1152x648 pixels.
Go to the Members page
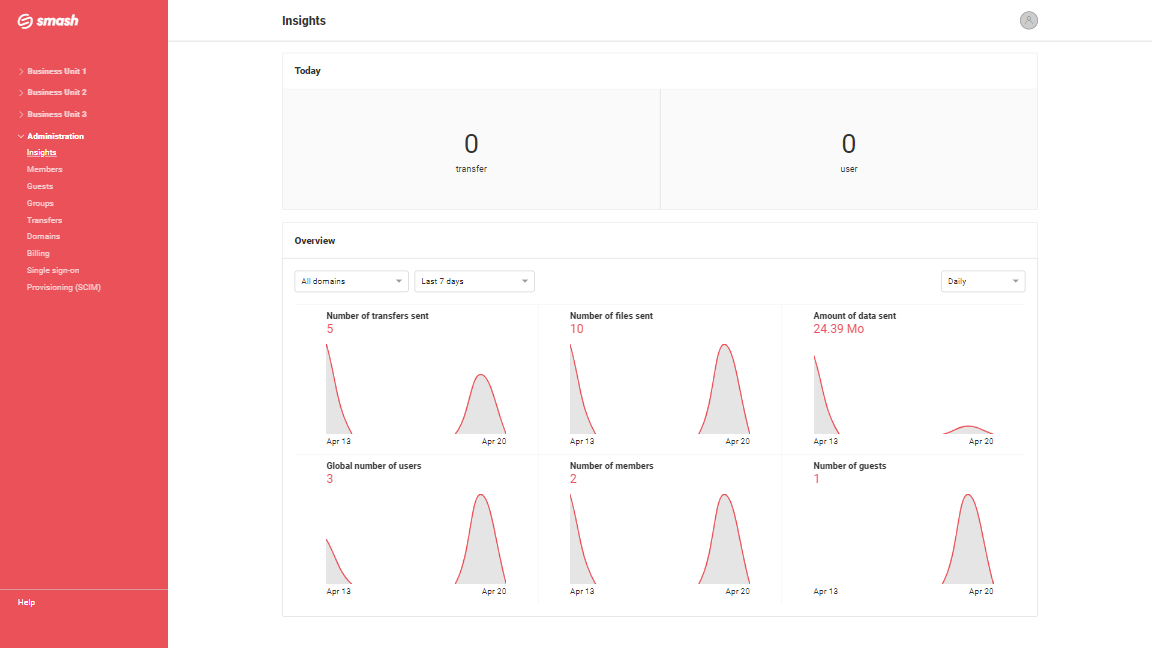point(44,170)
